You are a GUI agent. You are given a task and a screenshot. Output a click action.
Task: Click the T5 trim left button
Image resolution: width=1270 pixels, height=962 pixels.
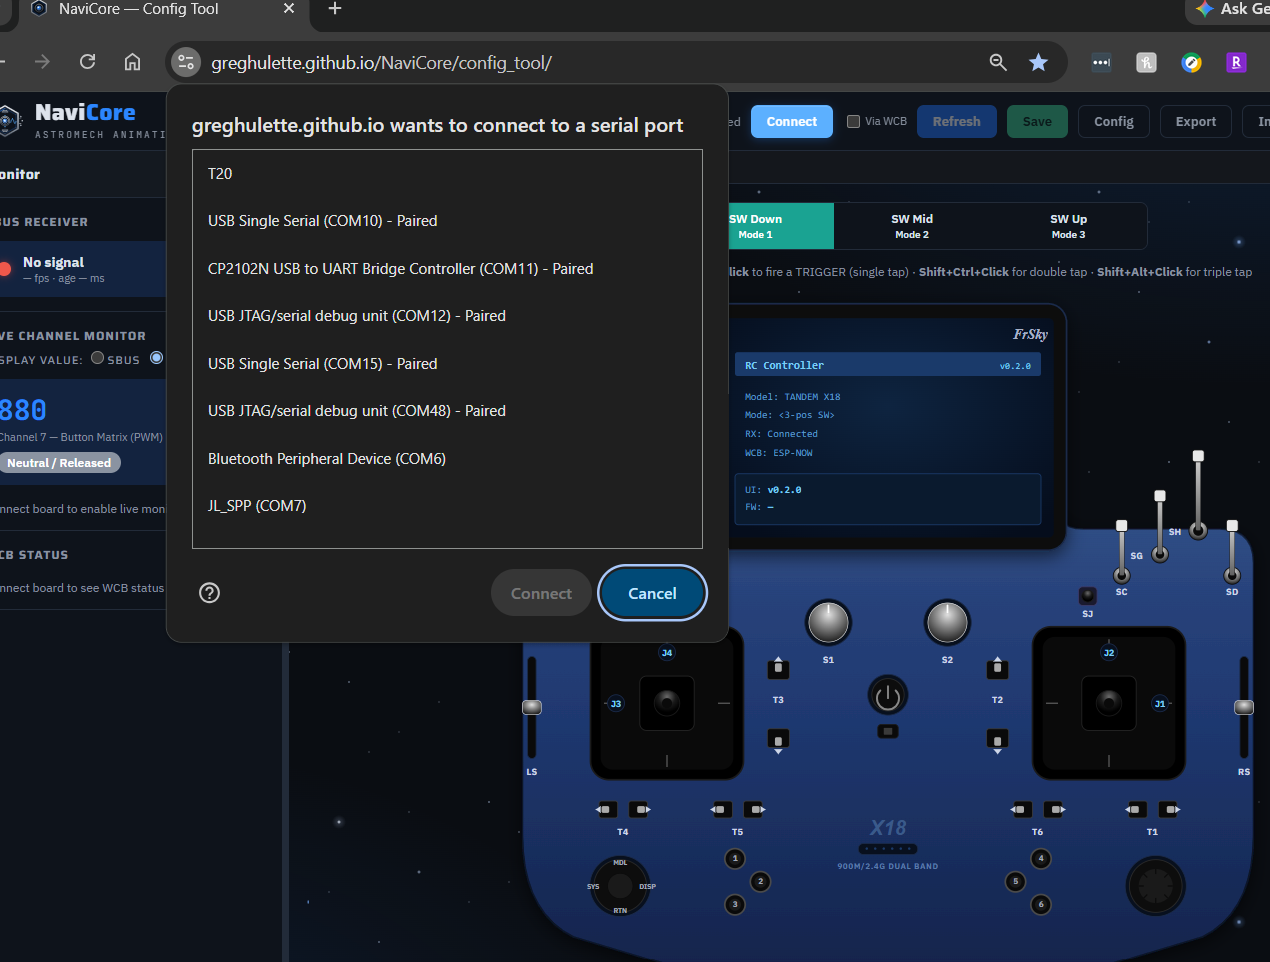(x=720, y=809)
